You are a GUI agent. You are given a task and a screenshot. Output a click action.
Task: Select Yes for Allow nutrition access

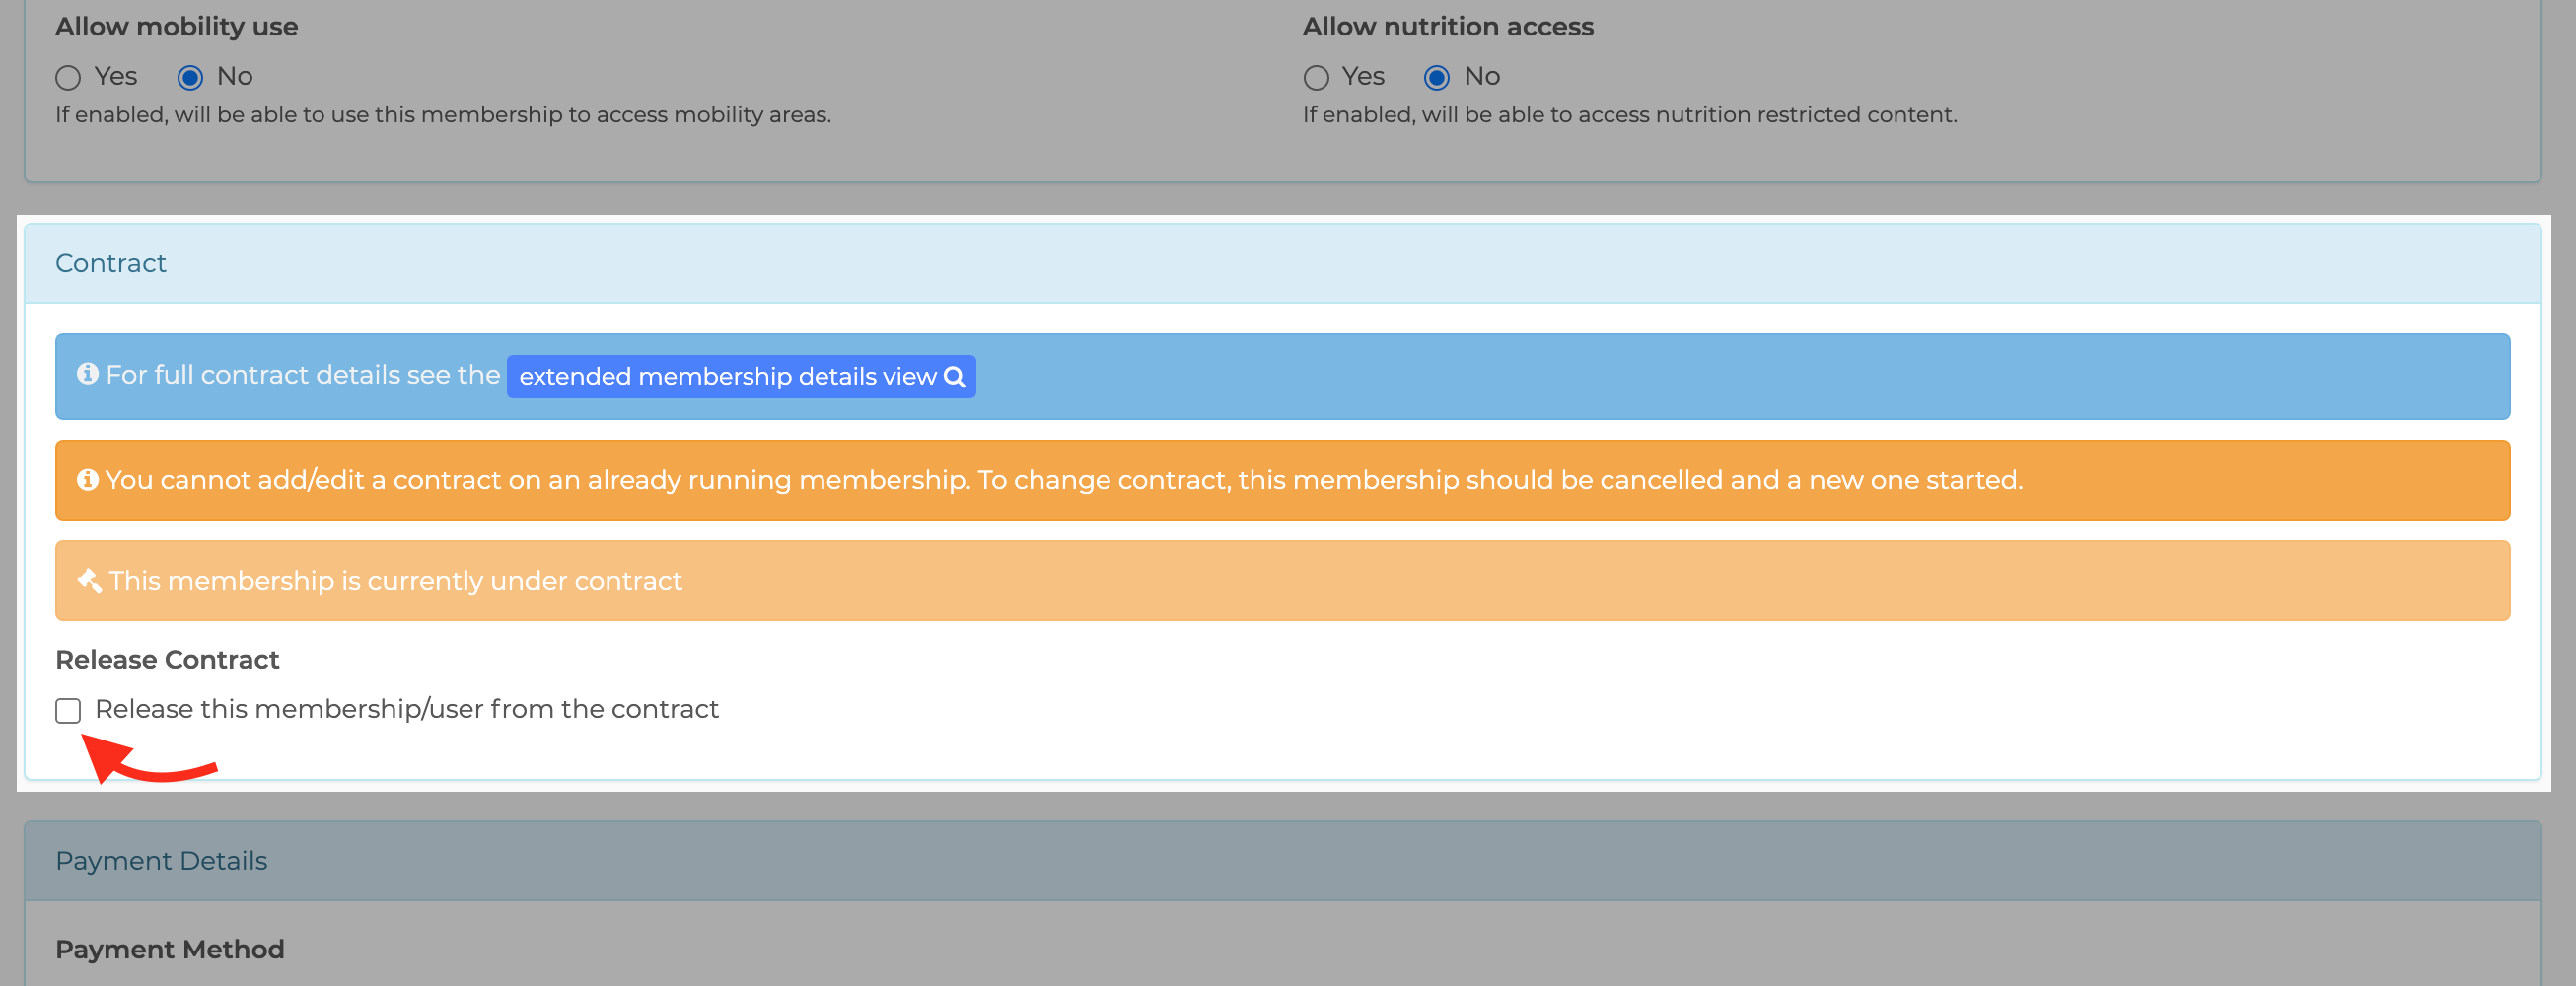(1316, 78)
